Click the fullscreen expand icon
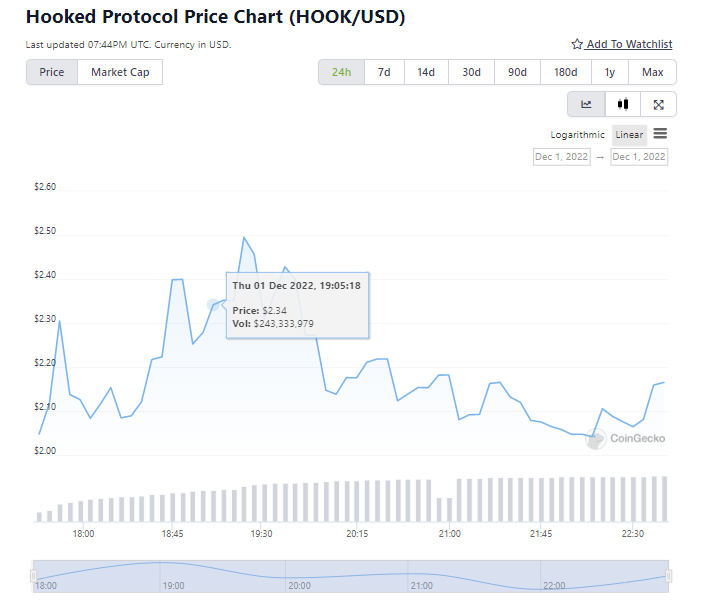 click(658, 104)
